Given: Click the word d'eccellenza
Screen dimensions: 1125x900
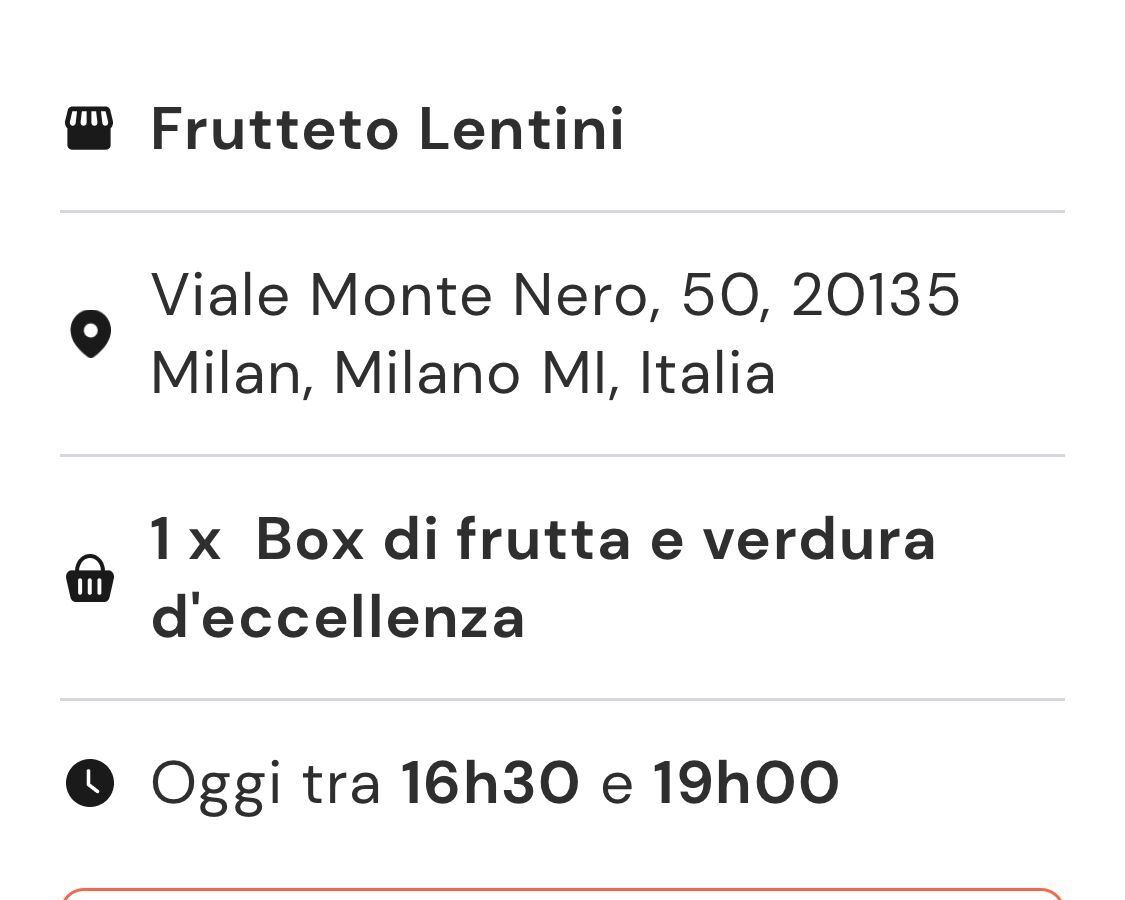Looking at the screenshot, I should [338, 617].
